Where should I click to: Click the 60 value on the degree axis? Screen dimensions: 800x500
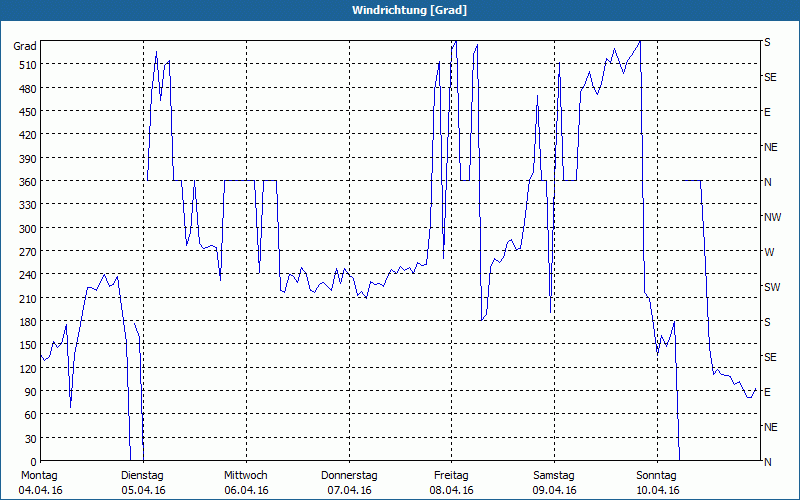(31, 415)
